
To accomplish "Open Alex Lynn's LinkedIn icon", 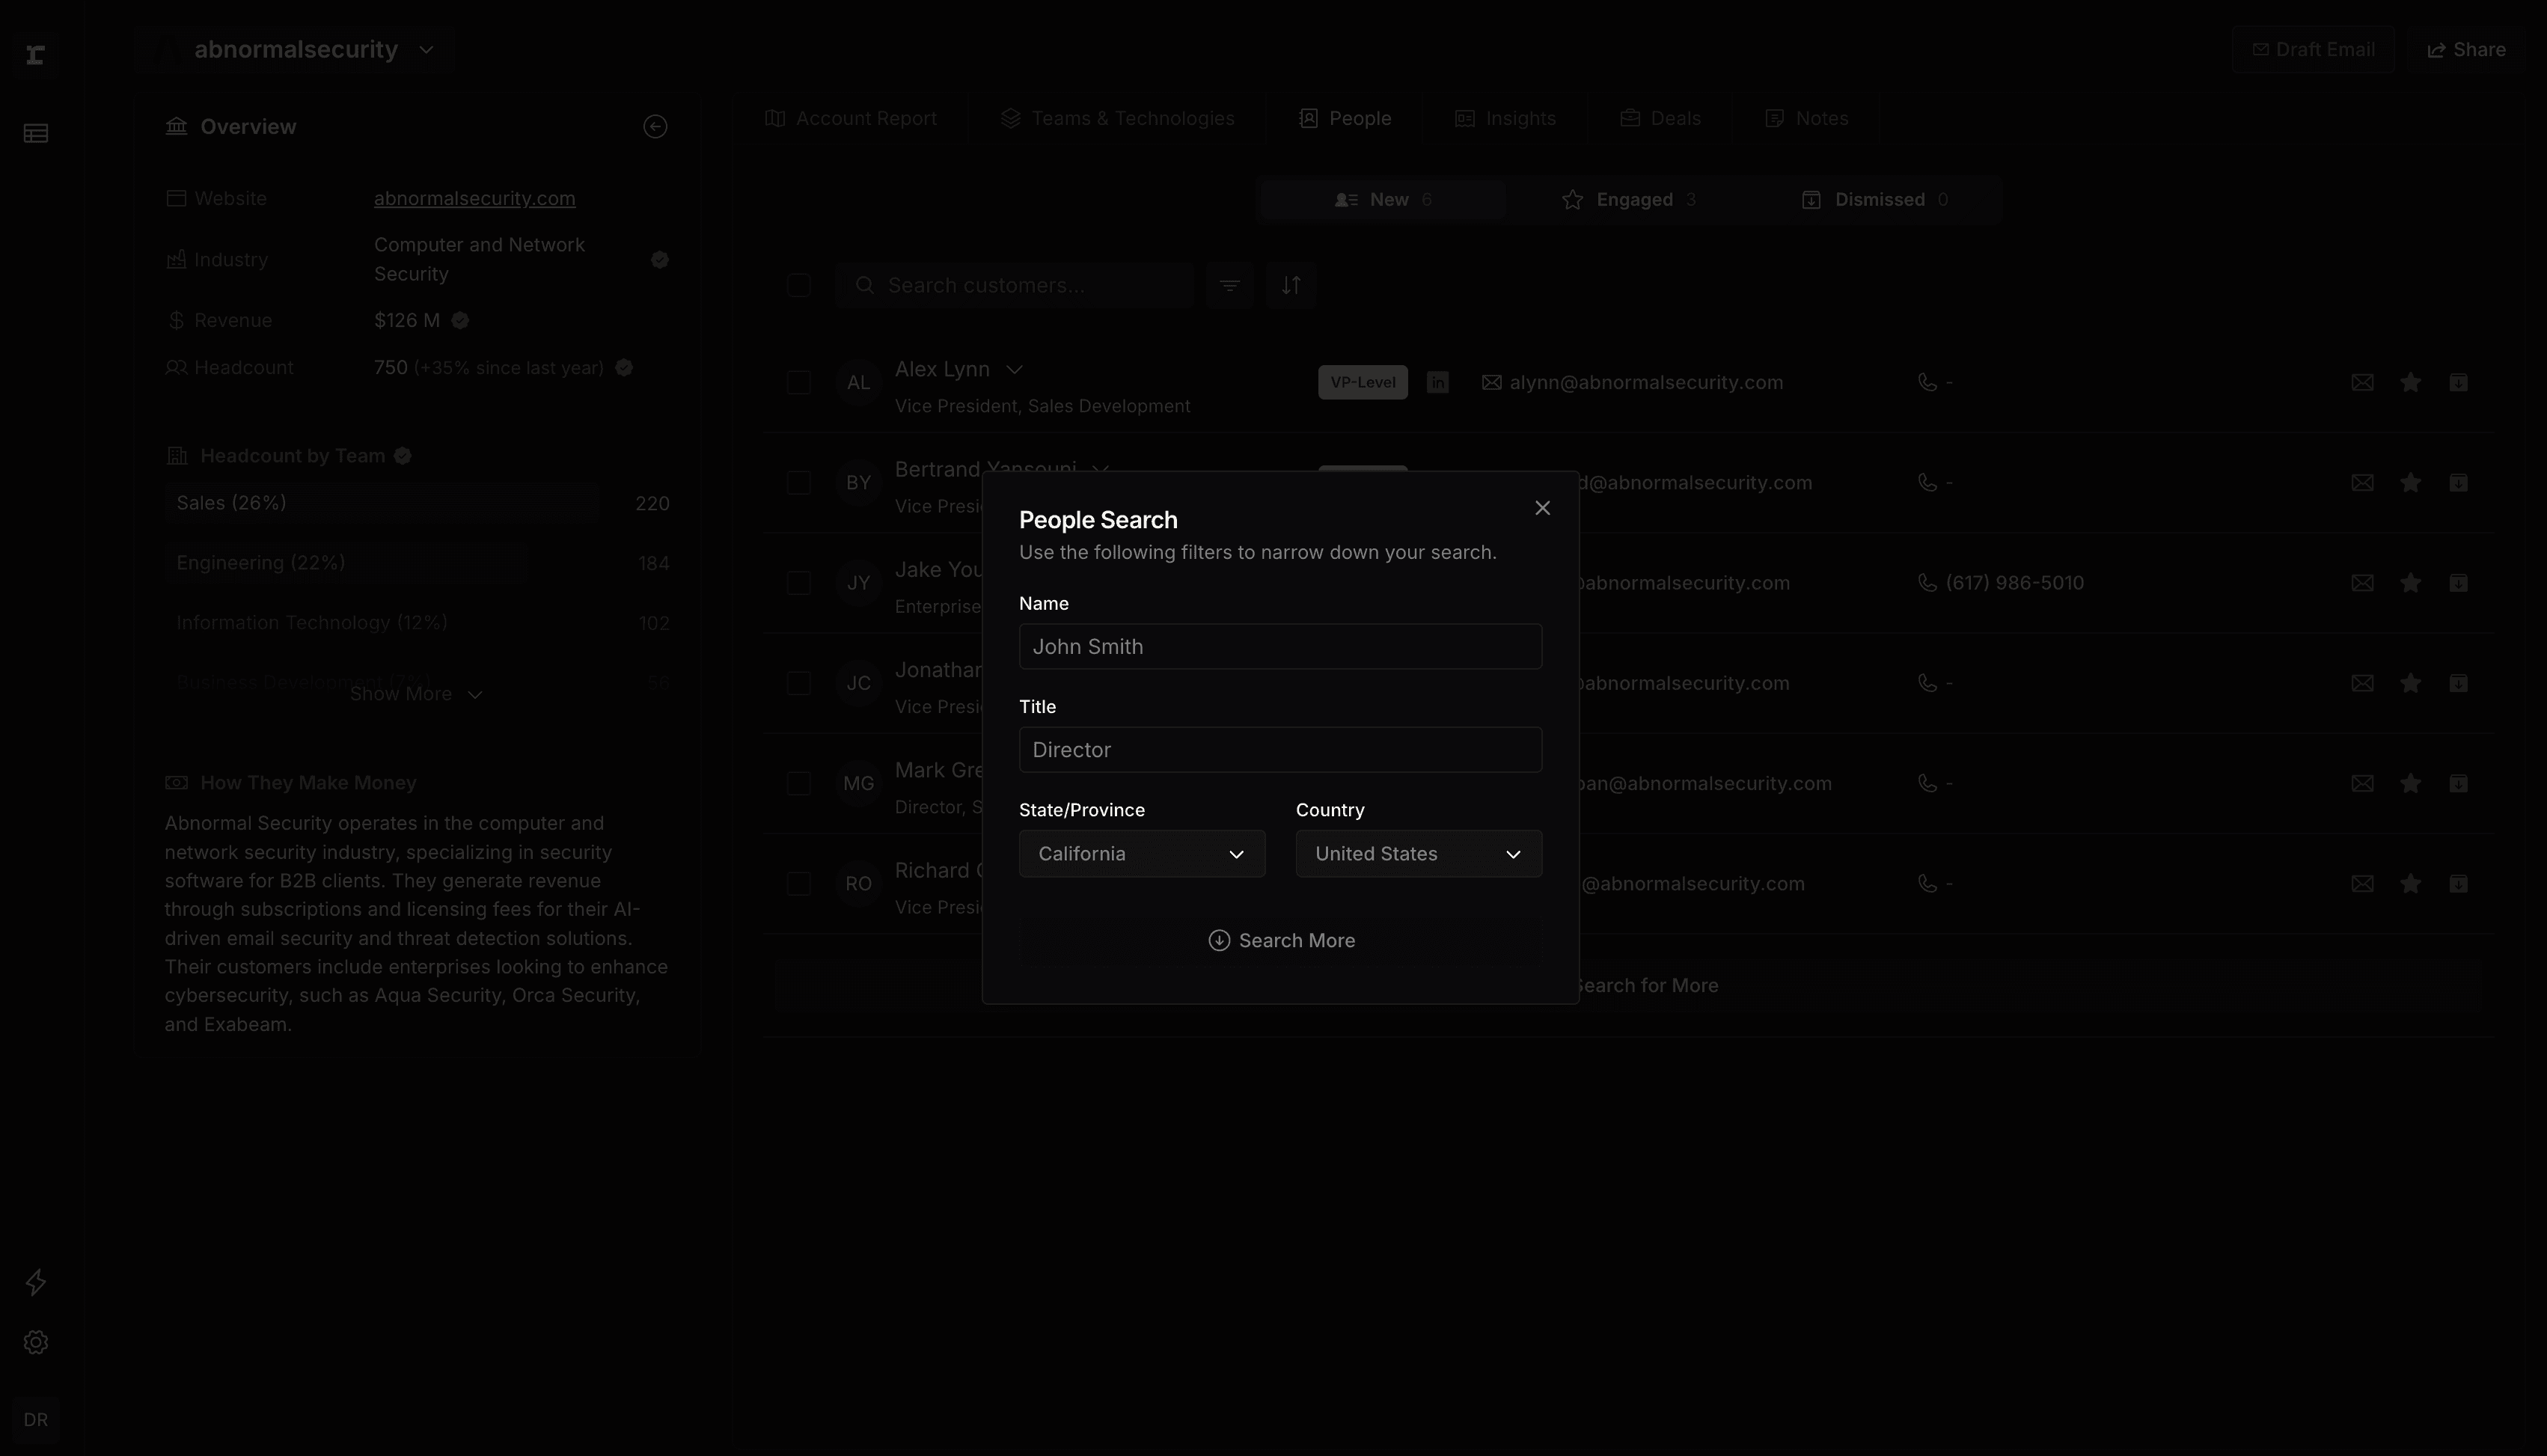I will coord(1437,383).
